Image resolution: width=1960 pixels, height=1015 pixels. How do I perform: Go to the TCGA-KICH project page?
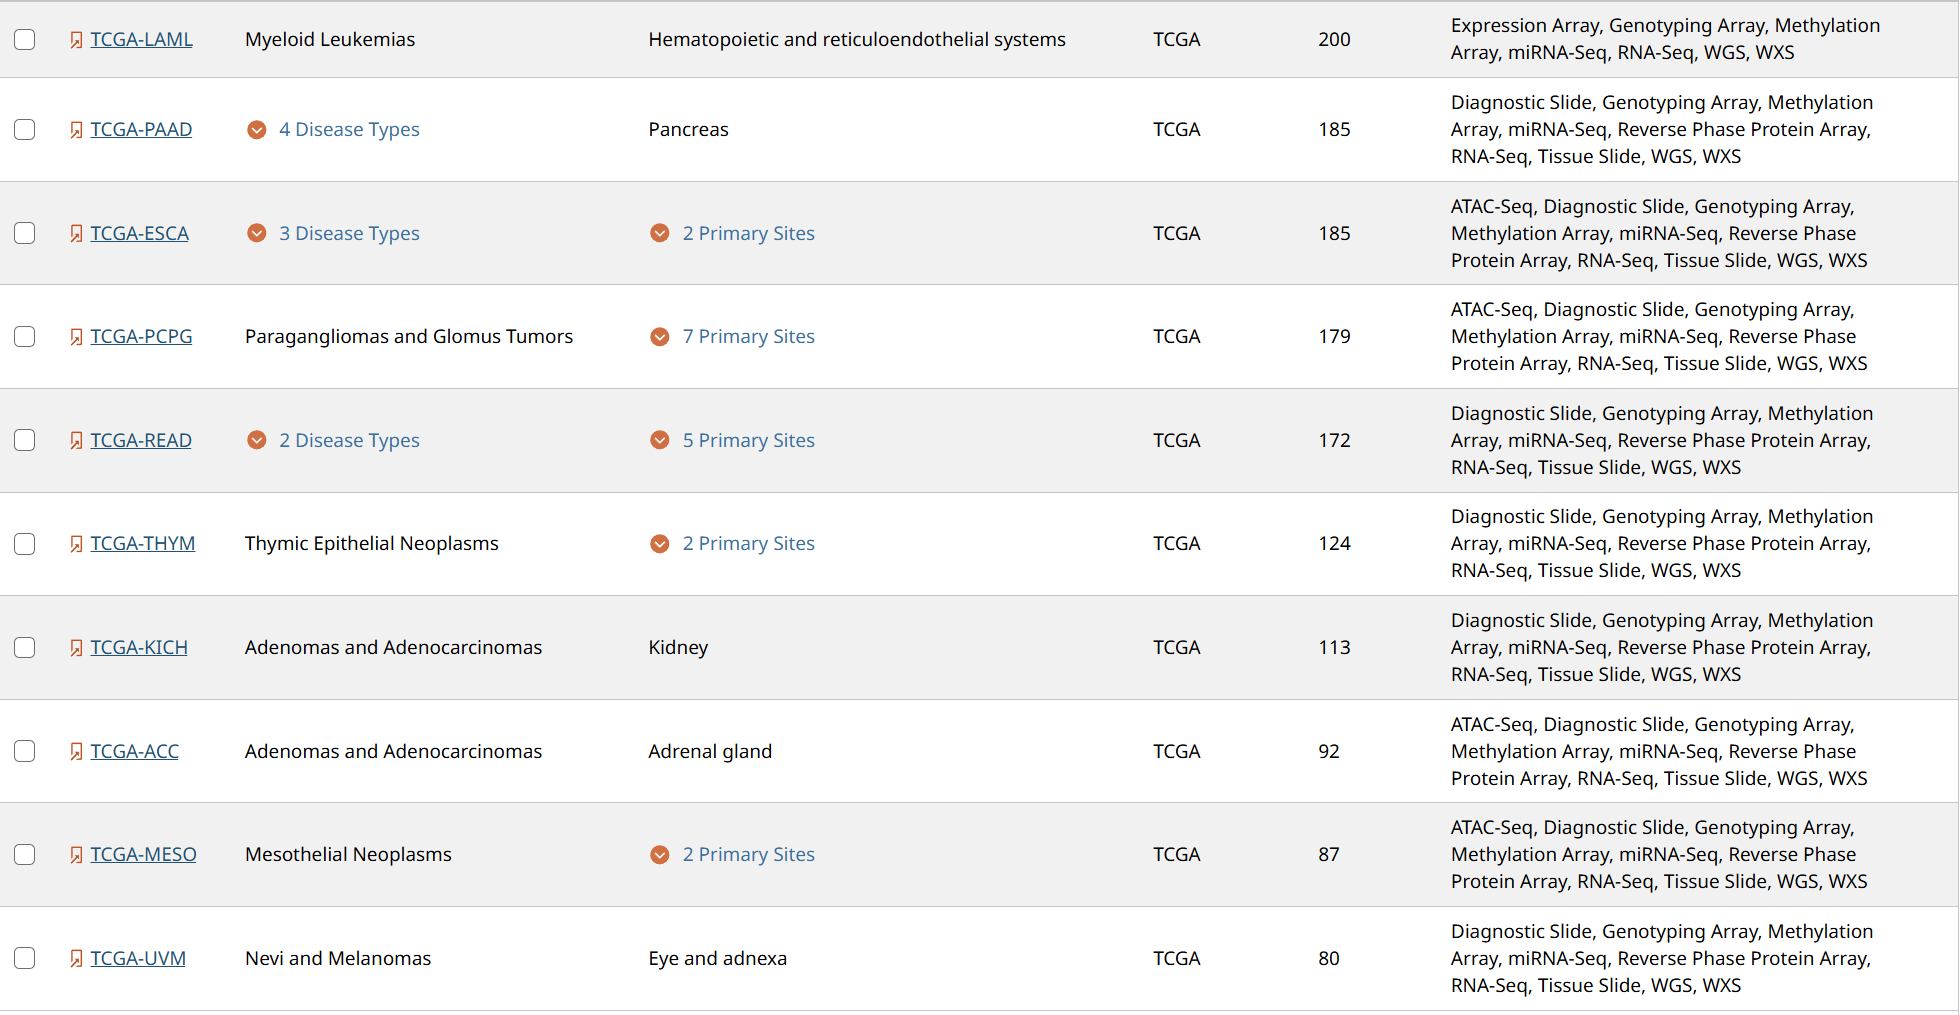coord(139,647)
